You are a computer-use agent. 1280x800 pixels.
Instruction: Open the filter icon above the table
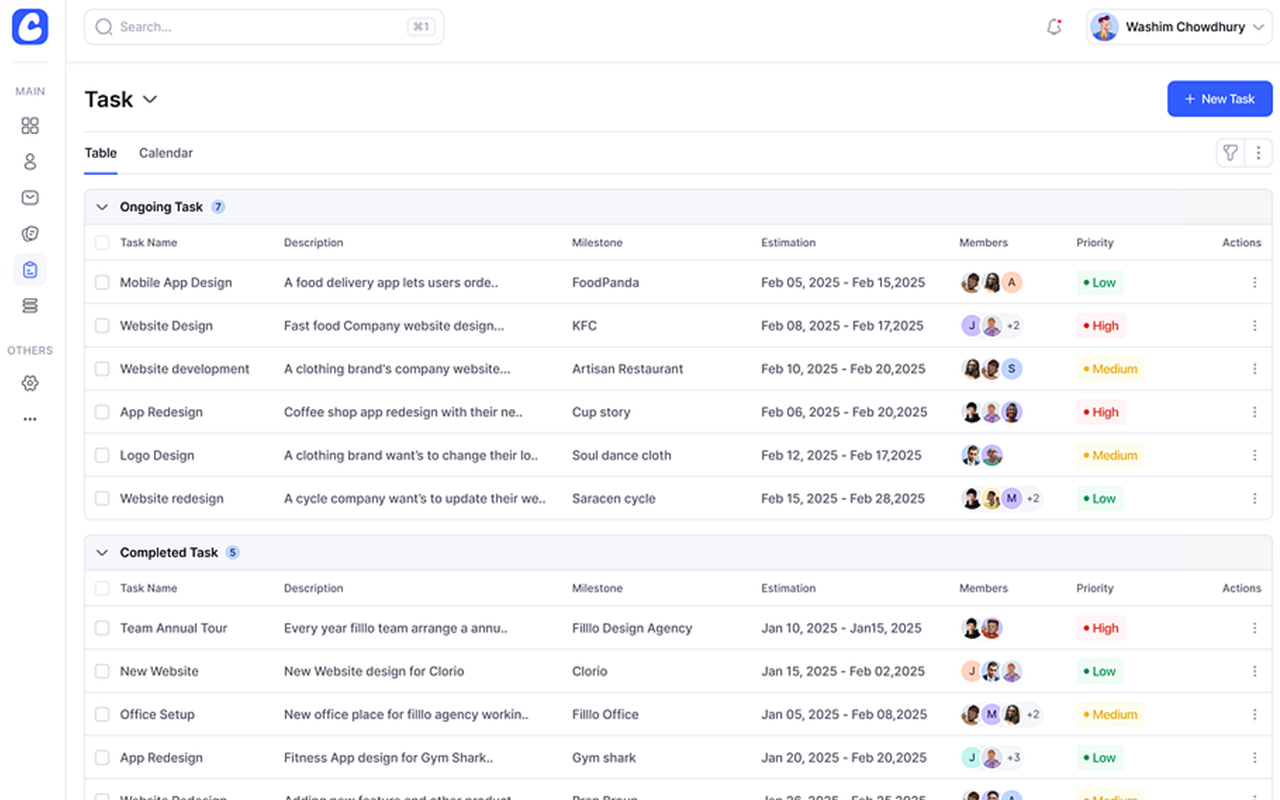tap(1230, 152)
